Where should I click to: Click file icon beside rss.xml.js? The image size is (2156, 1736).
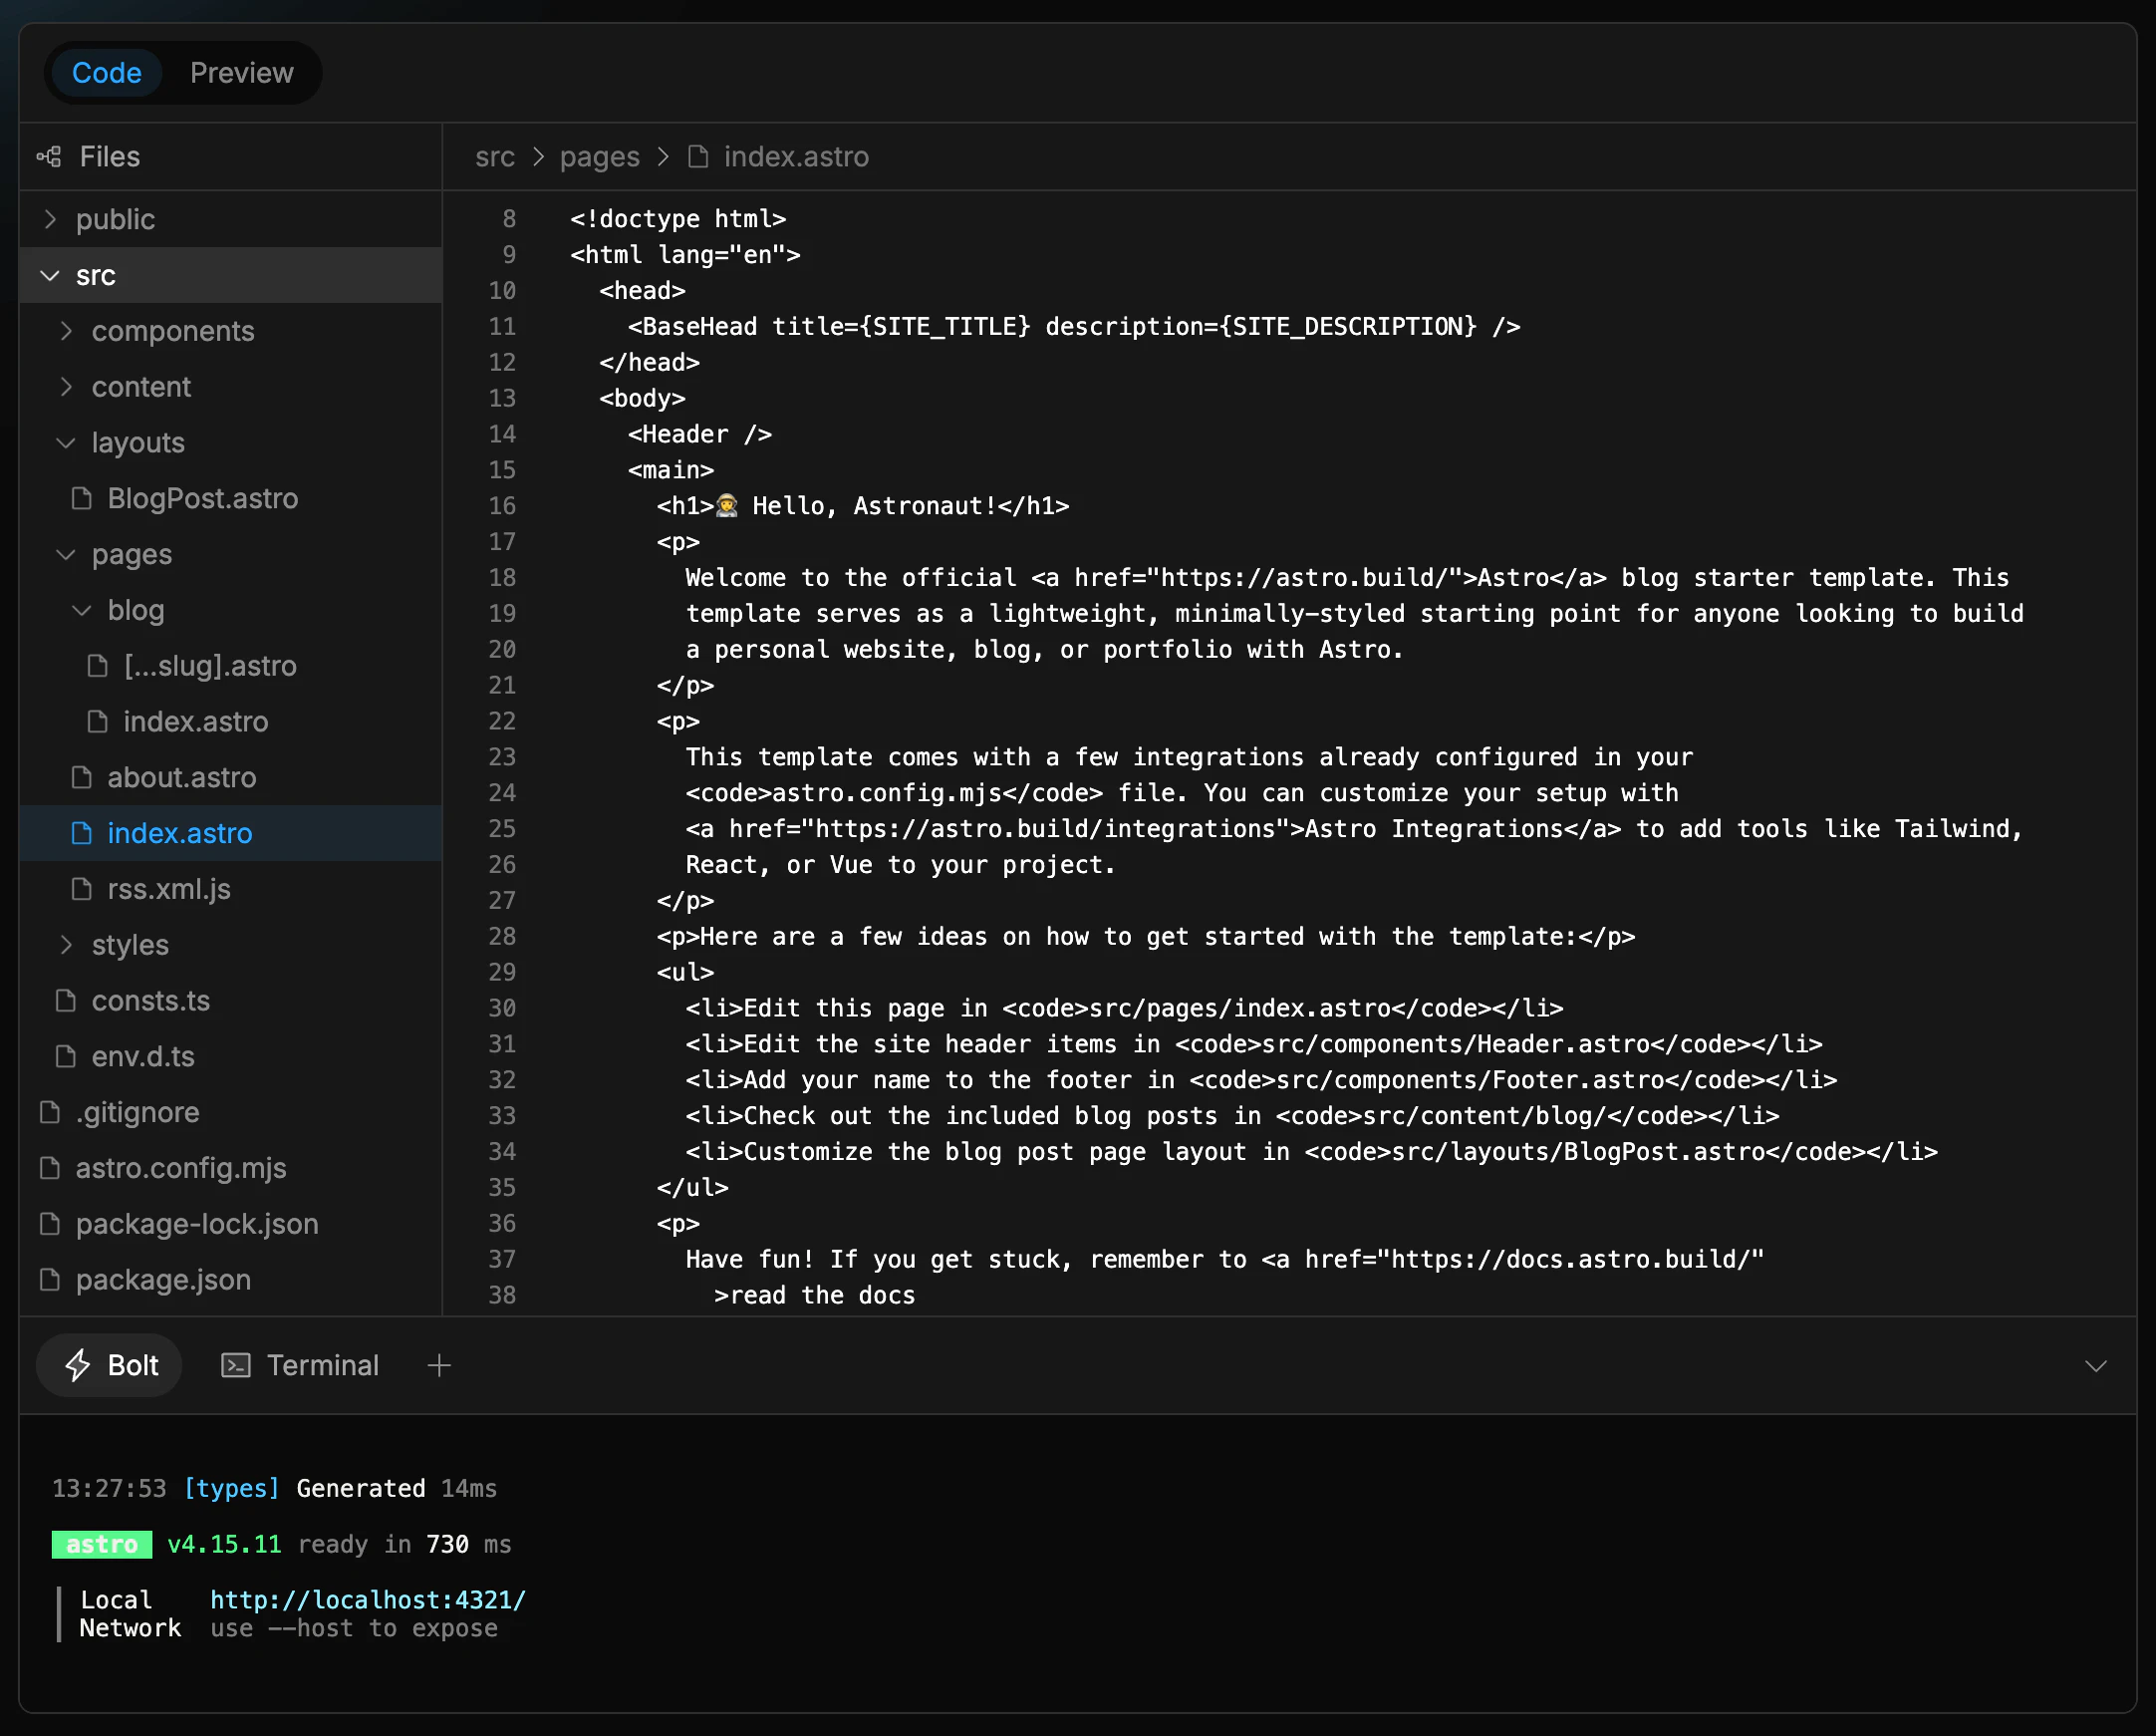click(x=82, y=889)
